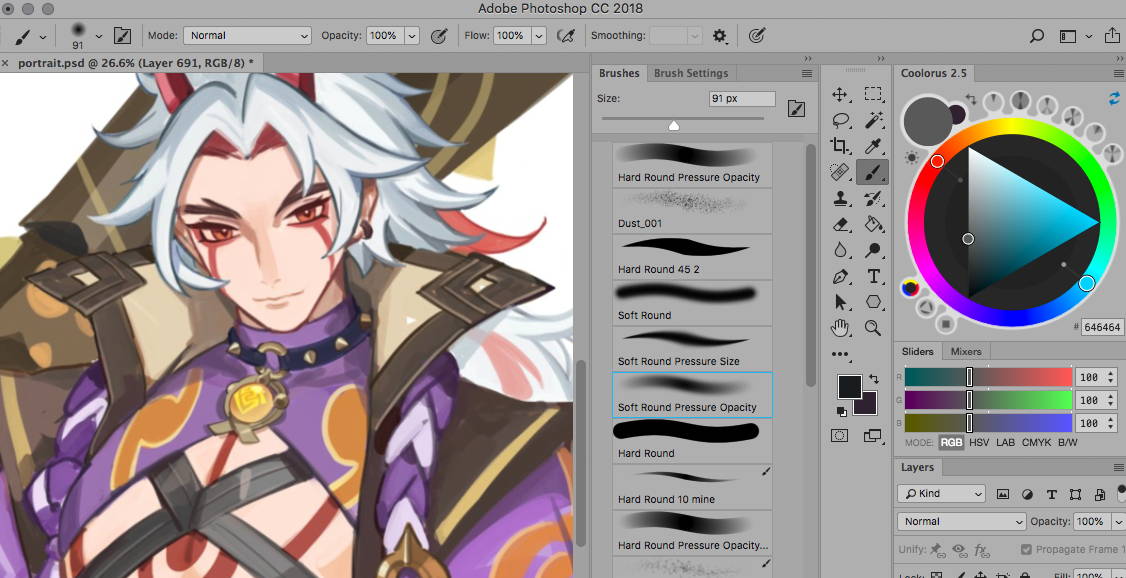Filter layers by pixel layers
The height and width of the screenshot is (578, 1126).
[x=1003, y=494]
